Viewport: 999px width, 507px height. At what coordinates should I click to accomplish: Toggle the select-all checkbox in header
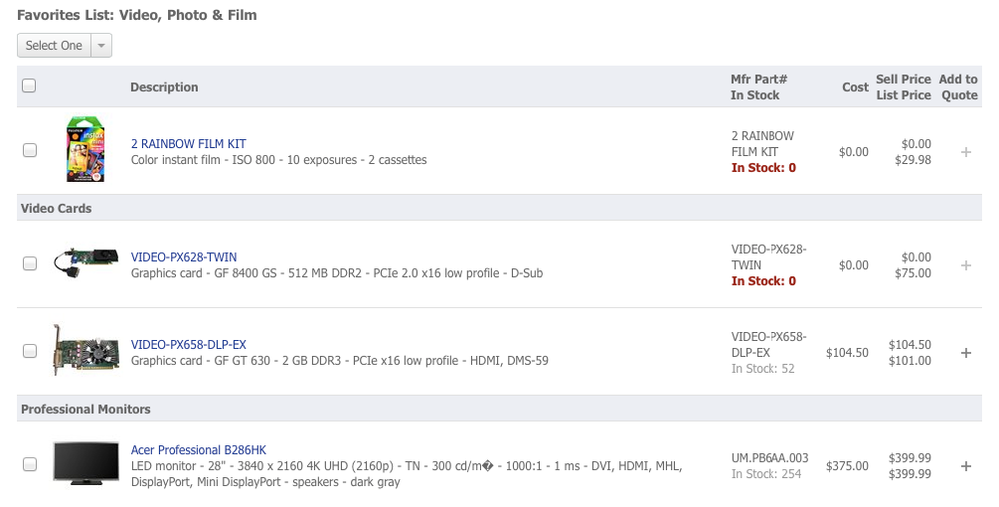tap(29, 86)
